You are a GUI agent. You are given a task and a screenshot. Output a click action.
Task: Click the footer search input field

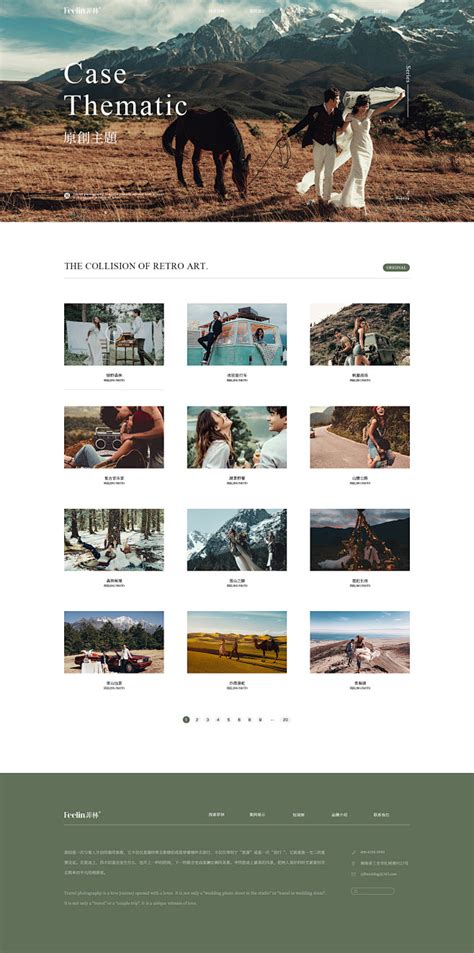point(373,891)
